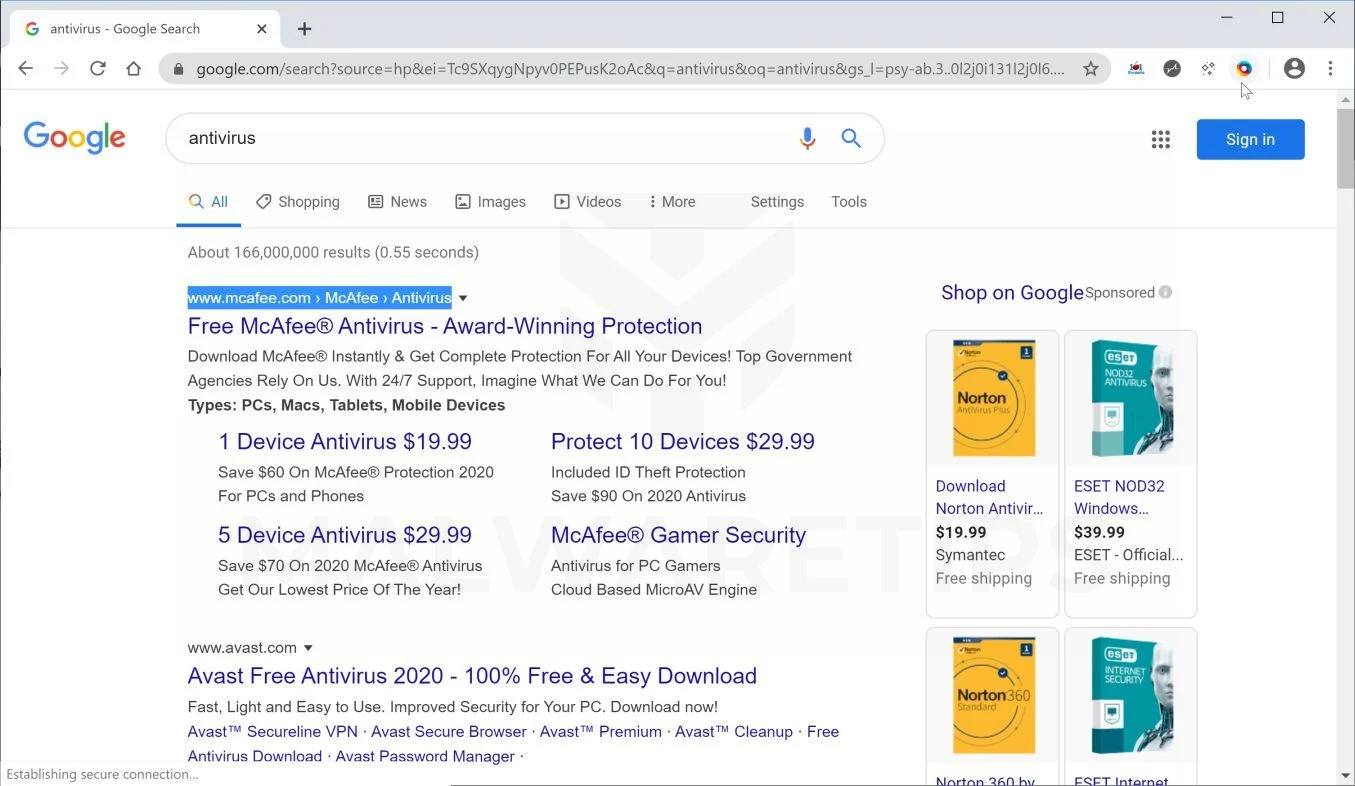Click the colorful circle extension icon
This screenshot has height=786, width=1355.
point(1244,68)
